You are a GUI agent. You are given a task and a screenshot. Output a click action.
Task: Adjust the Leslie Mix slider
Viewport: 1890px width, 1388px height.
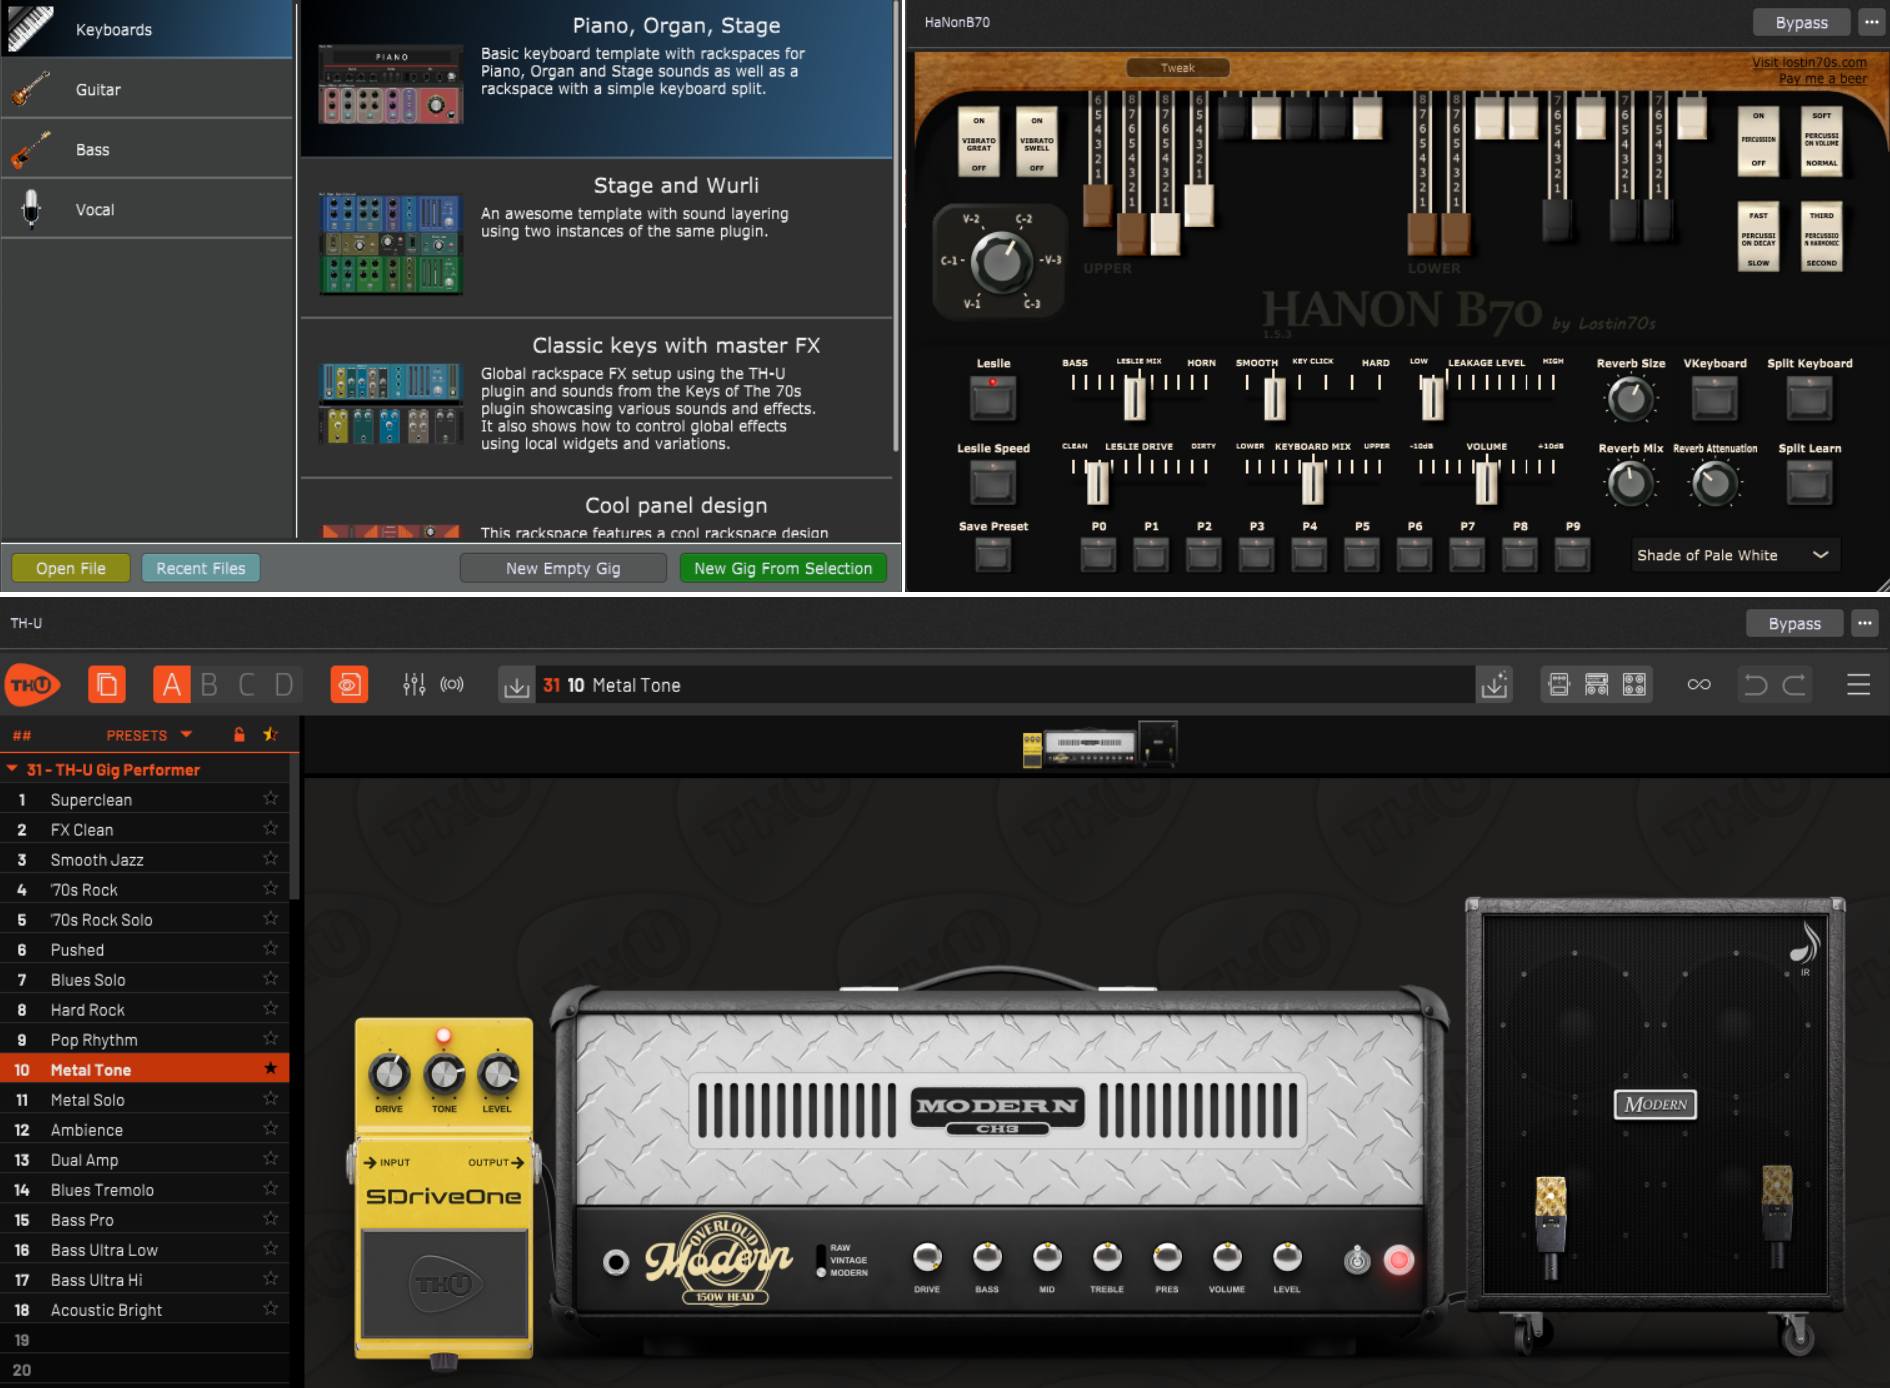[x=1134, y=397]
